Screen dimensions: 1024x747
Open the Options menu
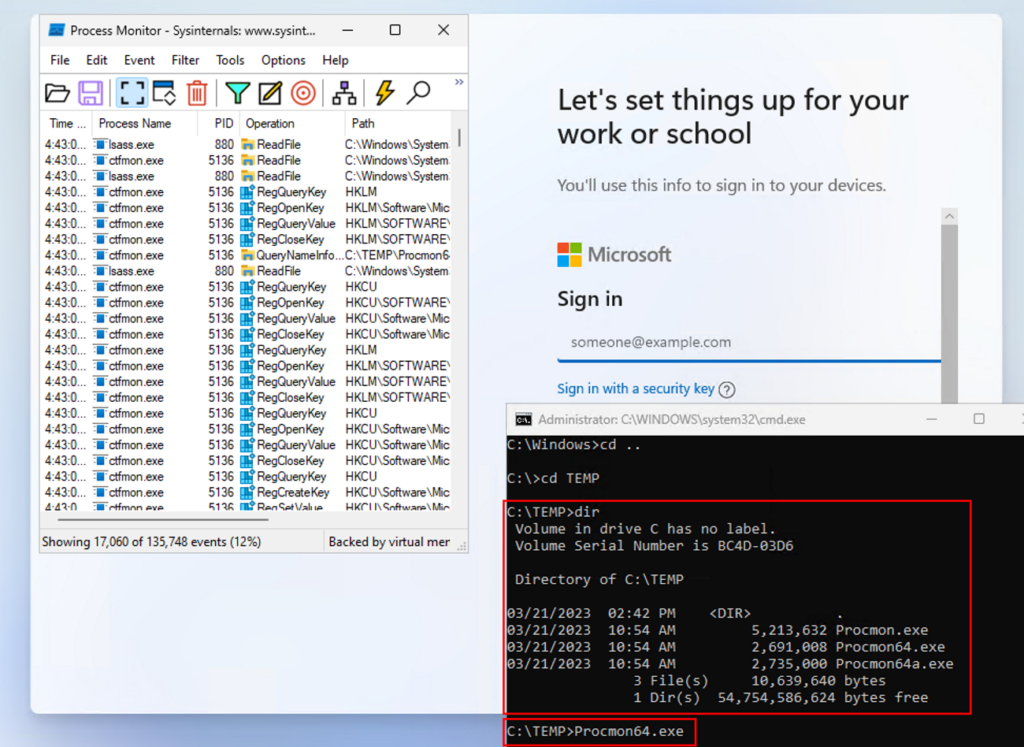[x=283, y=60]
